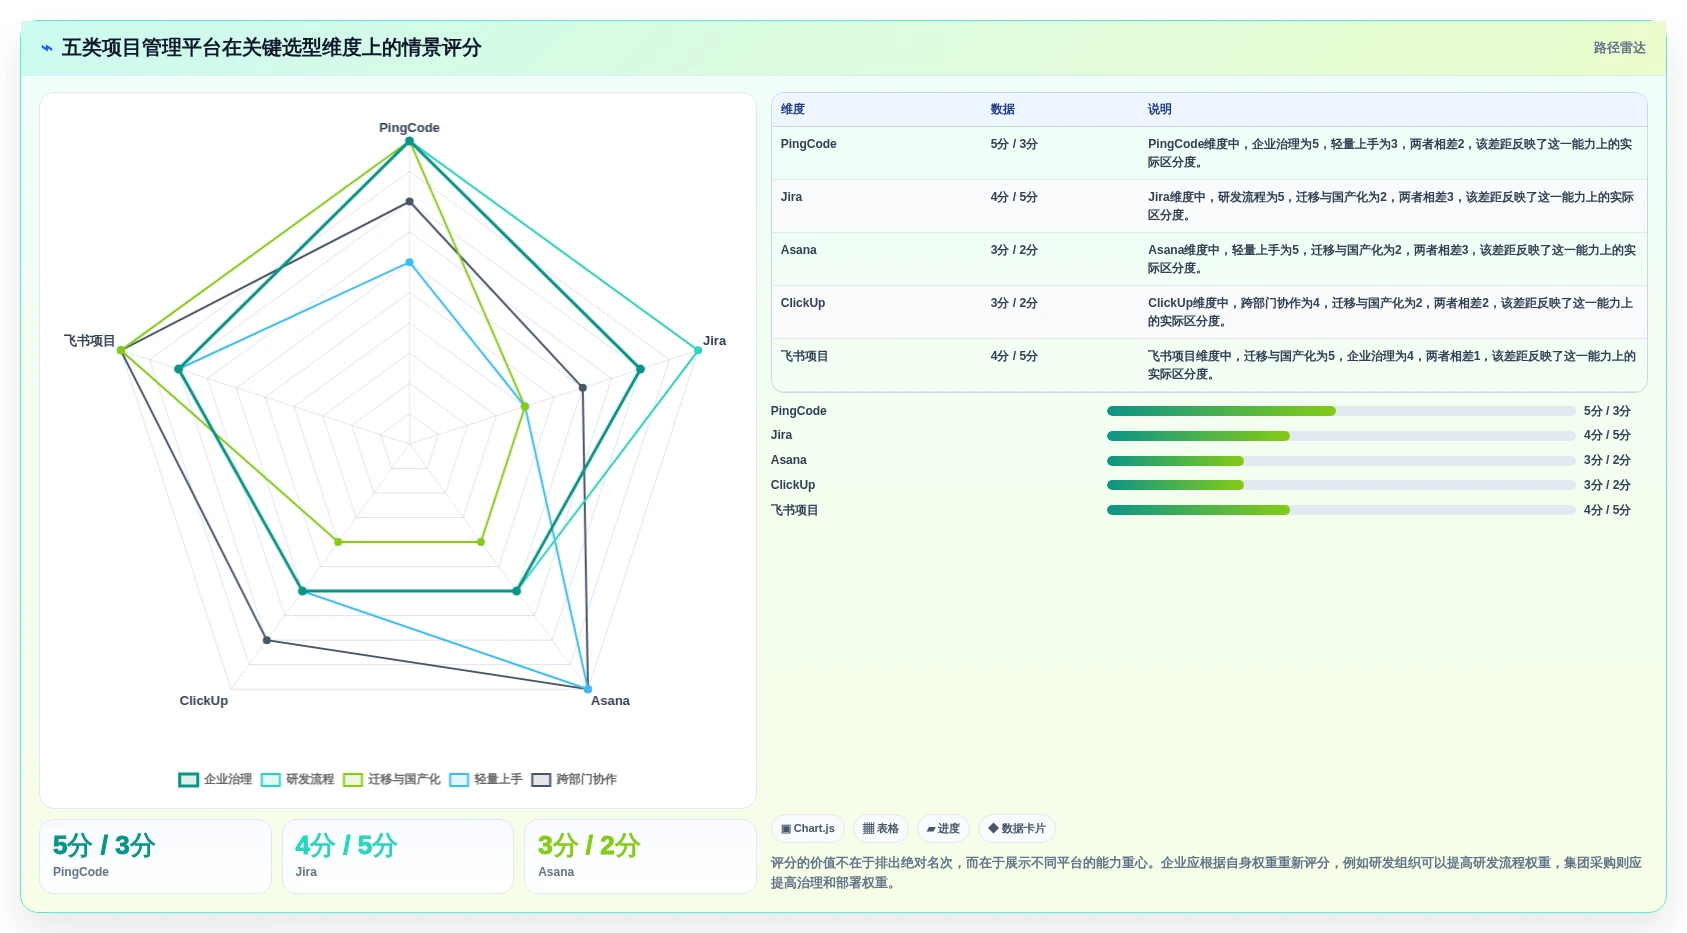Click the 4分 / 5分 value beside Jira bar
Screen dimensions: 1687x933
(x=1607, y=436)
